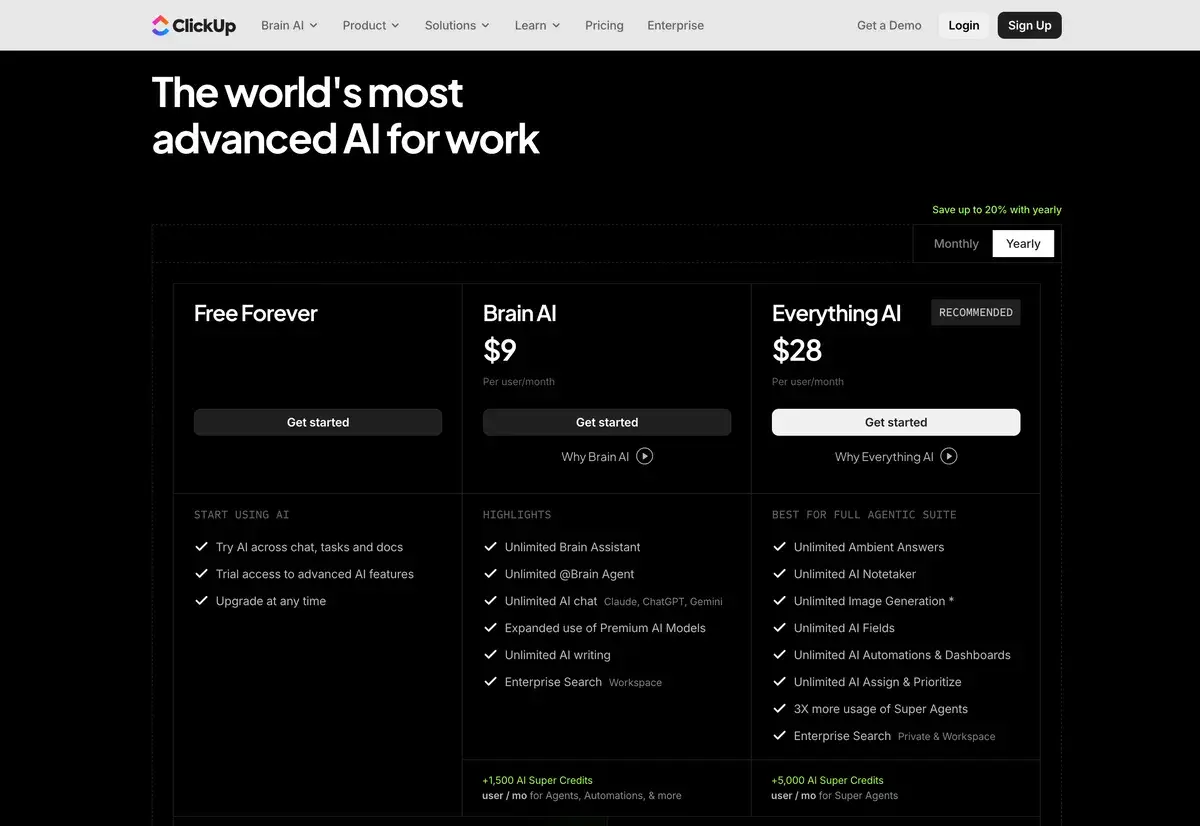Image resolution: width=1200 pixels, height=826 pixels.
Task: Open the Learn dropdown menu
Action: pyautogui.click(x=537, y=25)
